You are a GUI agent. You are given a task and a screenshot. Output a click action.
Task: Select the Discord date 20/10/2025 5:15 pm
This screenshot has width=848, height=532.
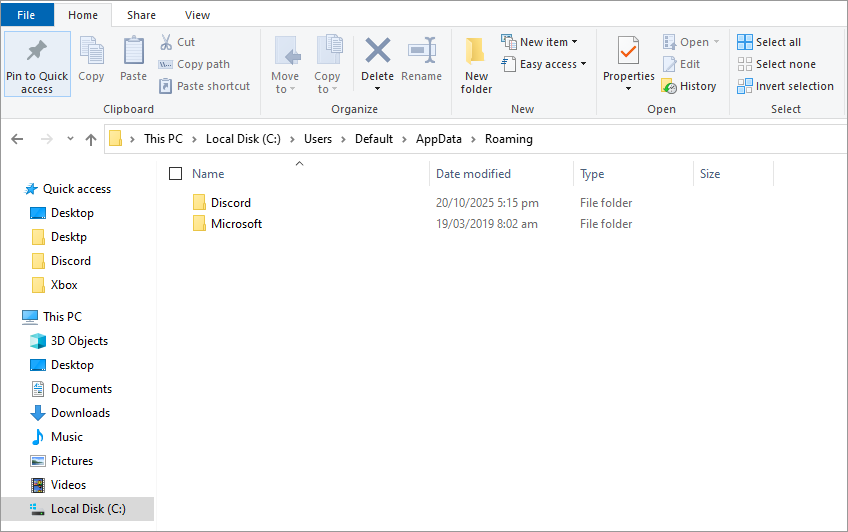487,203
